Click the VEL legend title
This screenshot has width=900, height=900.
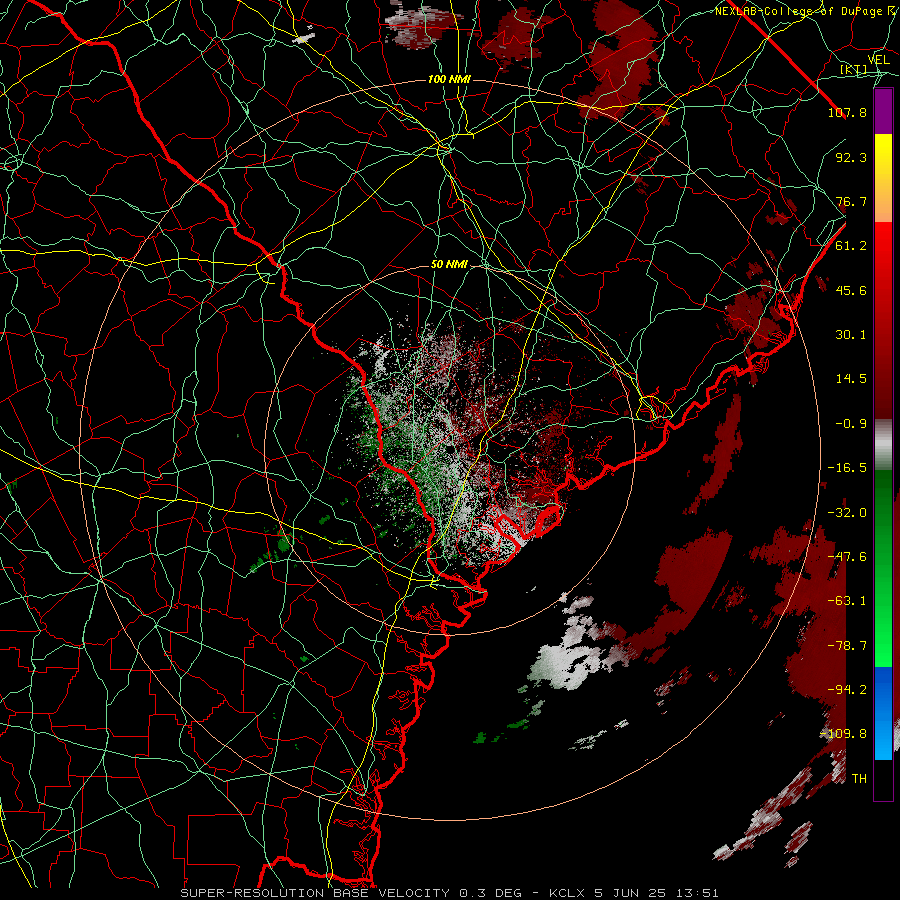point(878,60)
